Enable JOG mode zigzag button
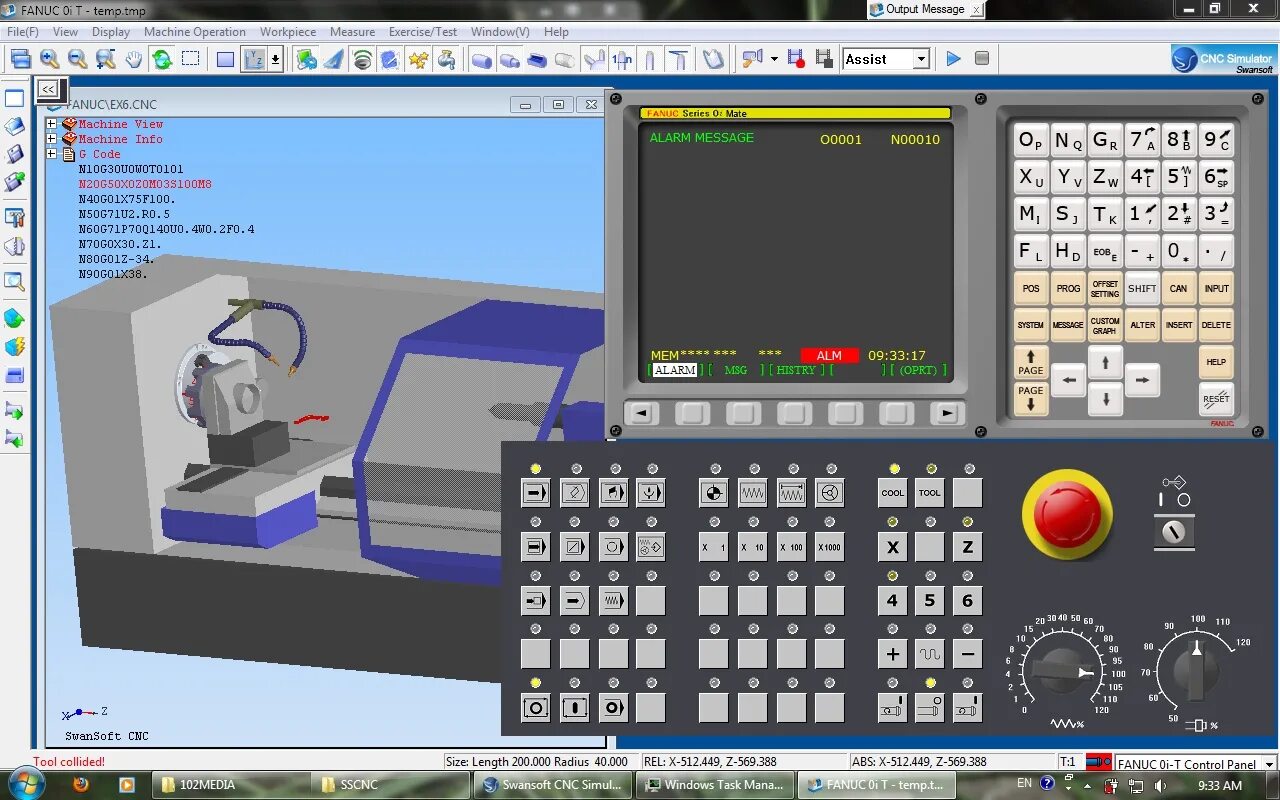 point(752,492)
